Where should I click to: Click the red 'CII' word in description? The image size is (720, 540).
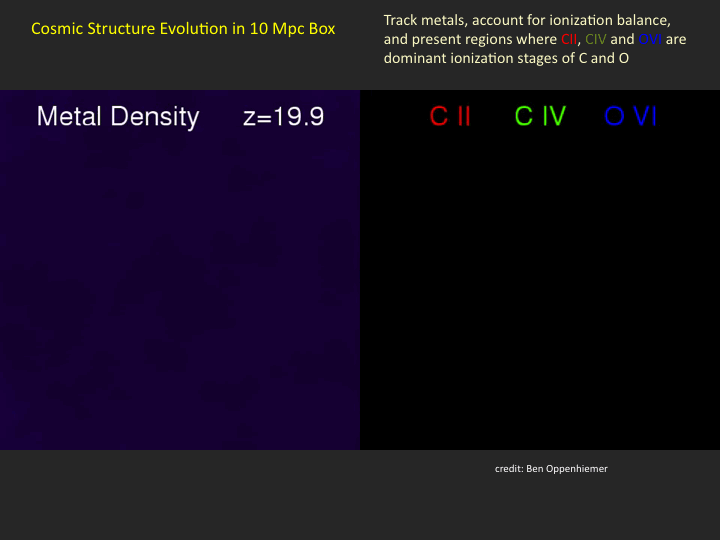click(569, 39)
